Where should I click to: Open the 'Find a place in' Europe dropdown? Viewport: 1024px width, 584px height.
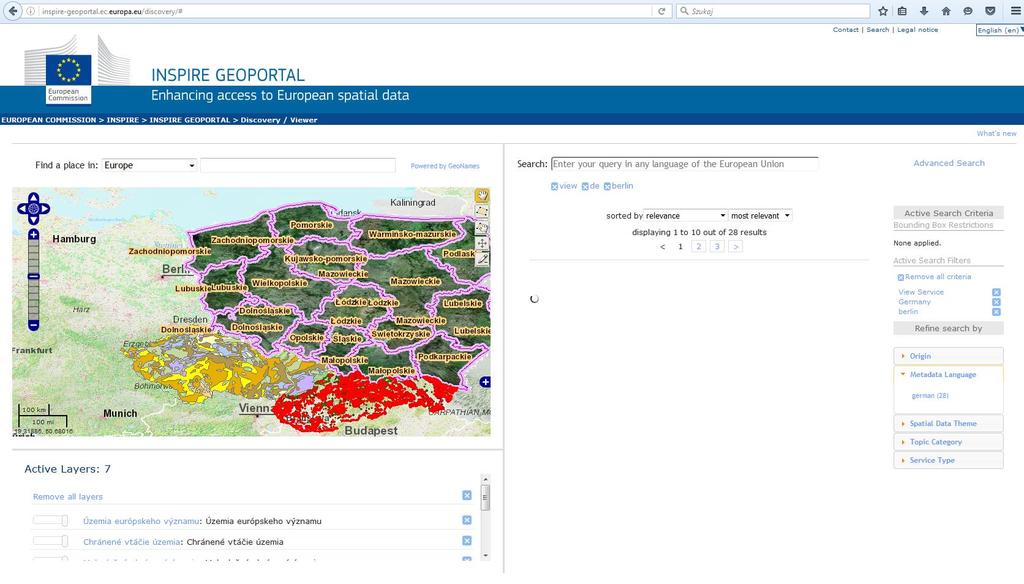(x=150, y=165)
